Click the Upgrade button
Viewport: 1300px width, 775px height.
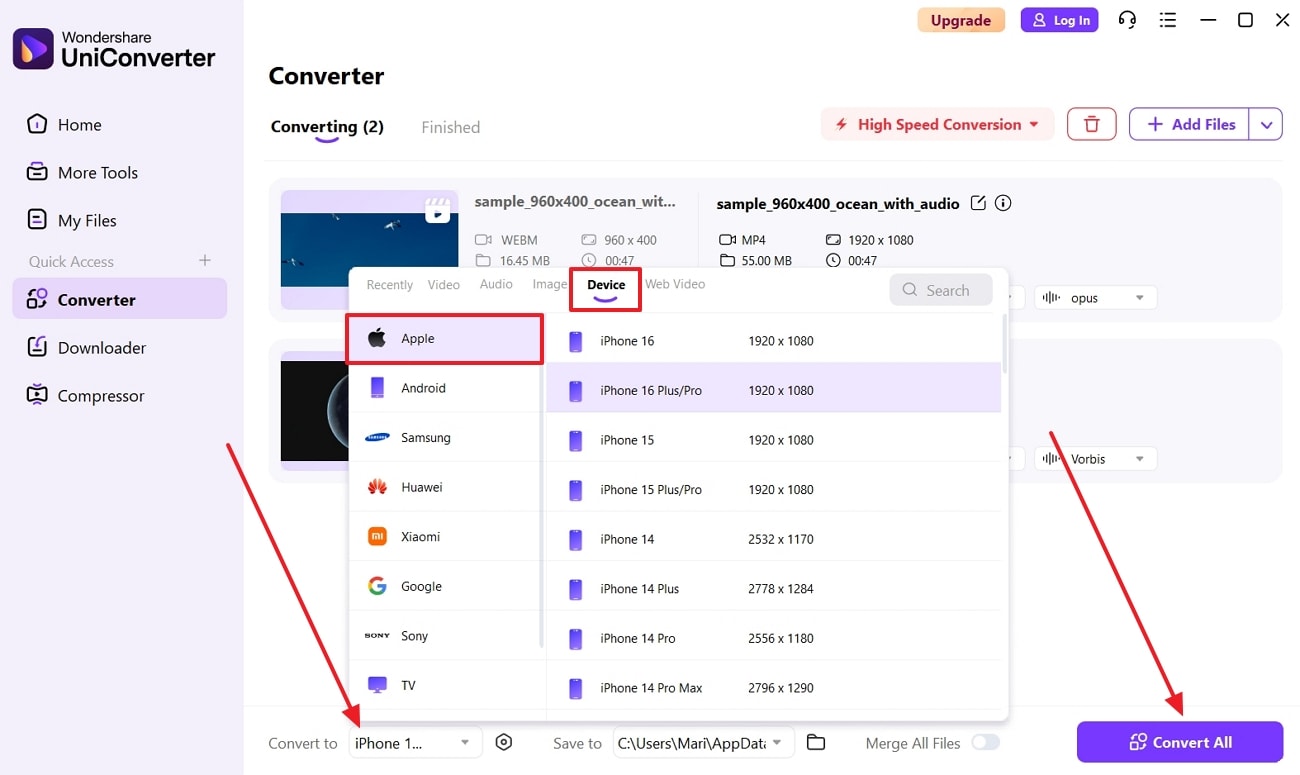[x=960, y=20]
